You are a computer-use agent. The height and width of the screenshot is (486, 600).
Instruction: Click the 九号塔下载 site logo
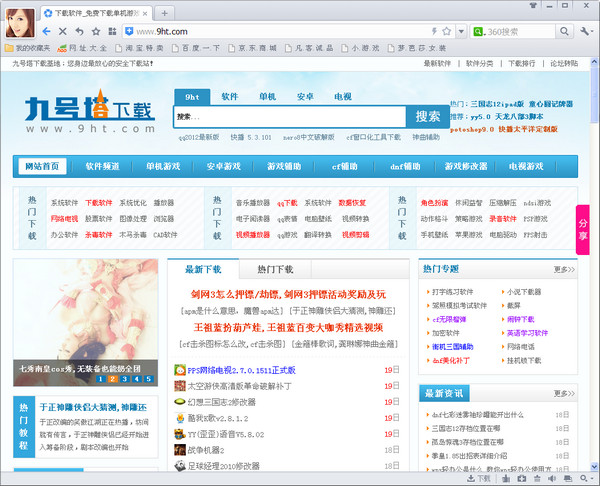pos(90,112)
